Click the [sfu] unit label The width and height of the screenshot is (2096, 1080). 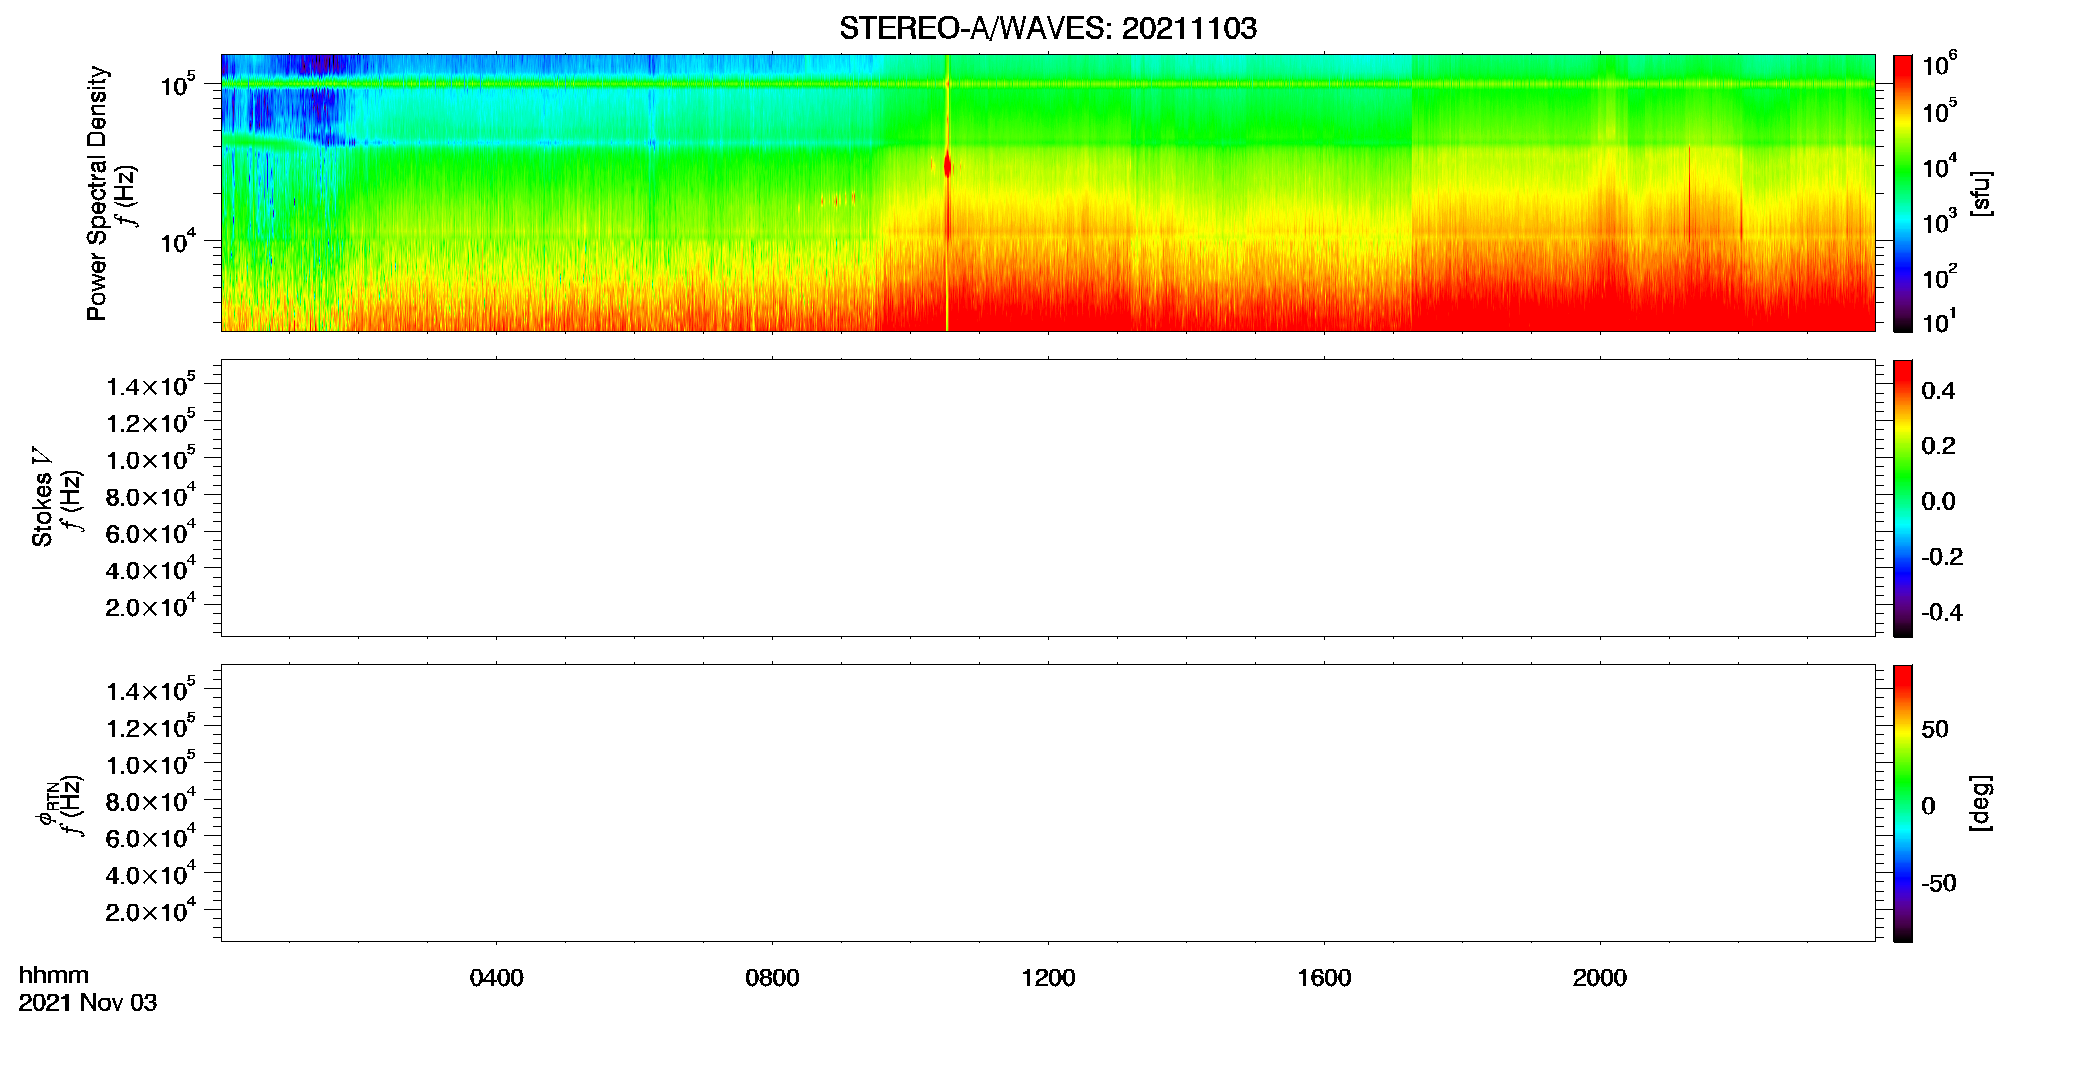tap(1981, 193)
